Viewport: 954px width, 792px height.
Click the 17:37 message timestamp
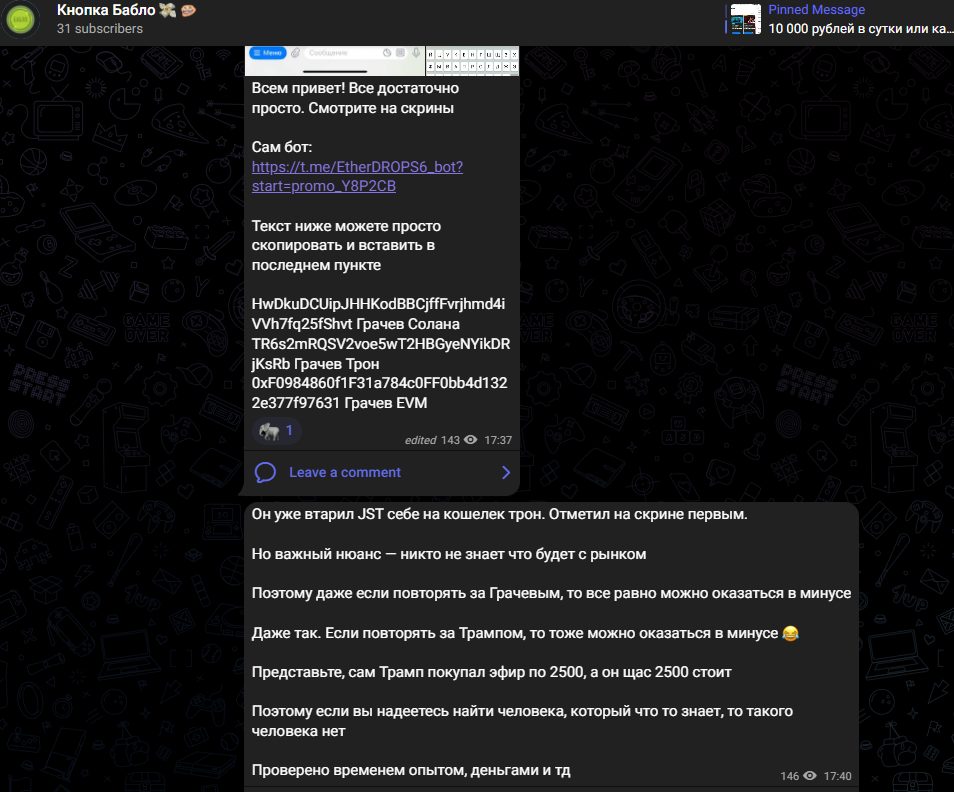(498, 440)
